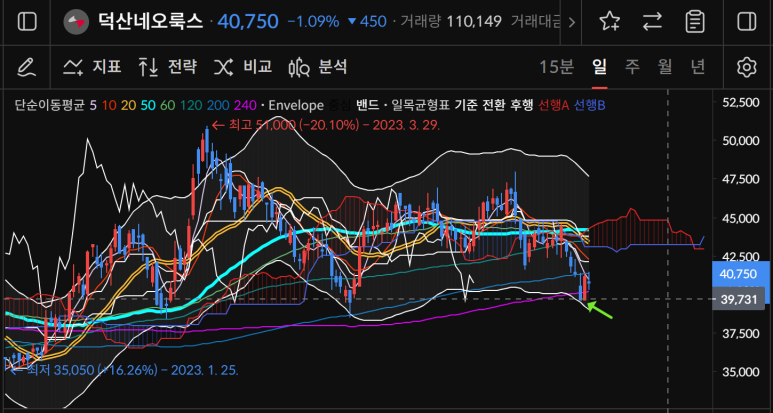Add stock to favorites with star icon

tap(609, 22)
